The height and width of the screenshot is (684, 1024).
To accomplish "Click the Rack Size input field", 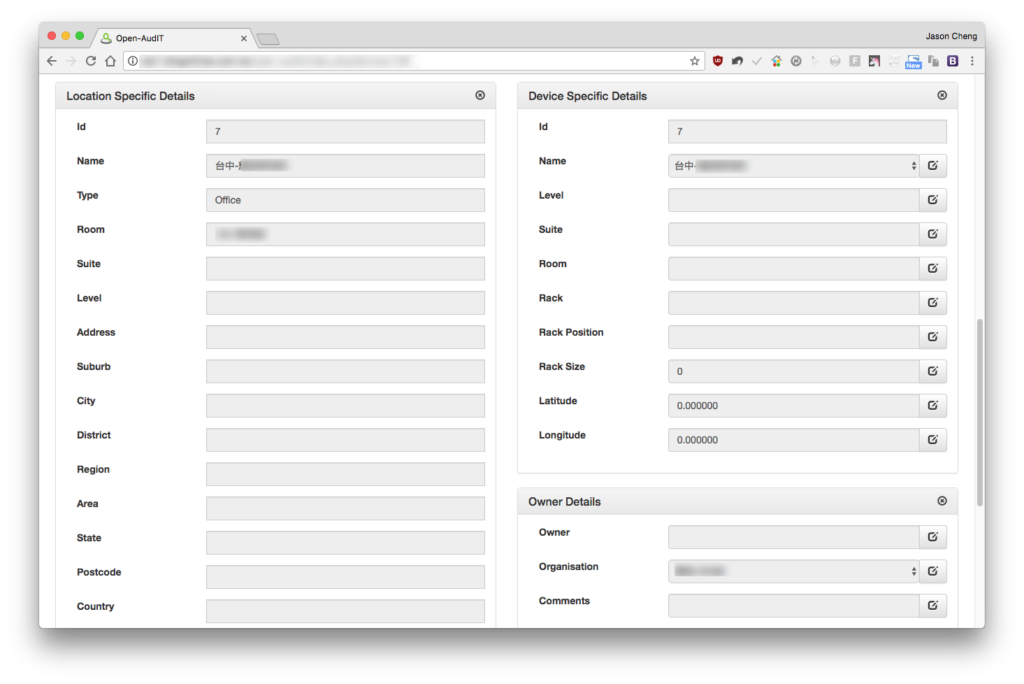I will pyautogui.click(x=793, y=371).
